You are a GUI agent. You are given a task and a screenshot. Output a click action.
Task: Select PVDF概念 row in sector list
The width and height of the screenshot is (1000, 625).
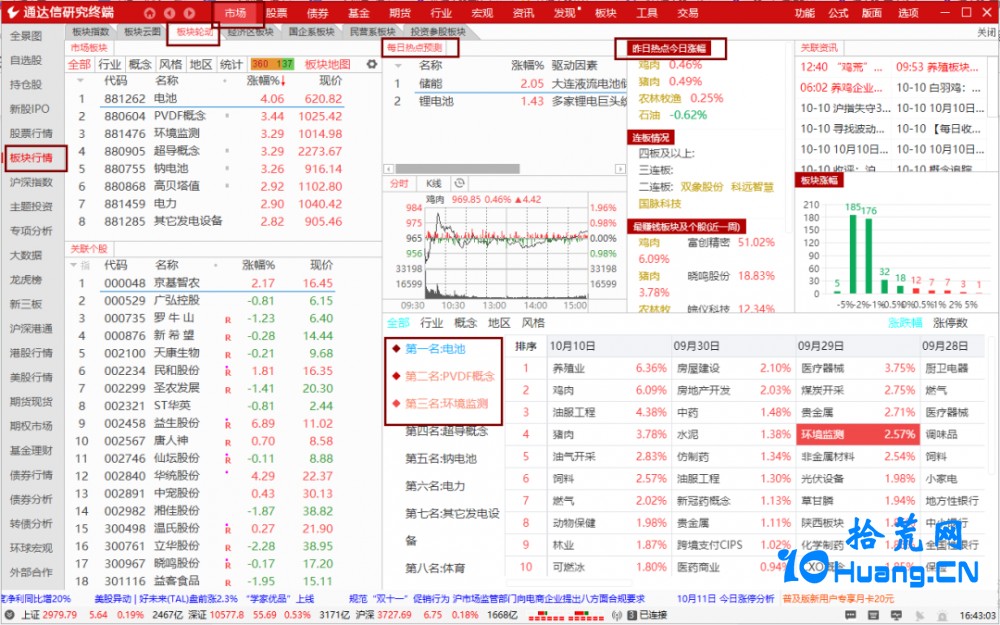[x=222, y=116]
